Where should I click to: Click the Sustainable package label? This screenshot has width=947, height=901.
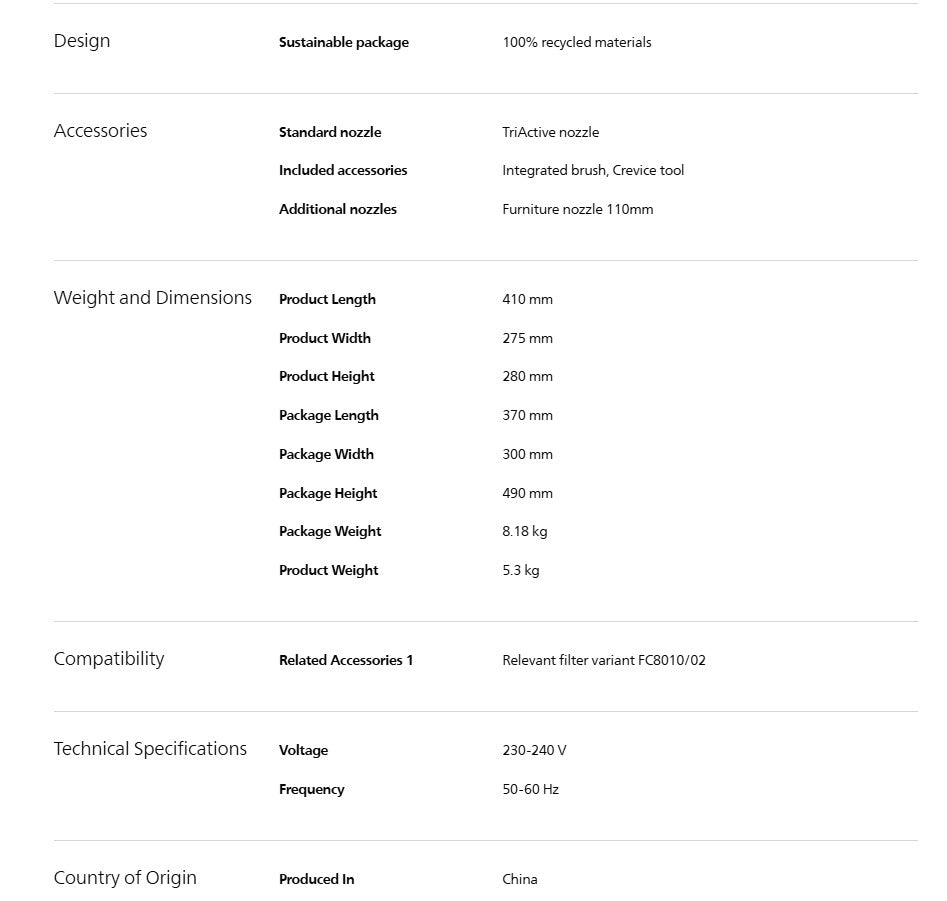344,42
